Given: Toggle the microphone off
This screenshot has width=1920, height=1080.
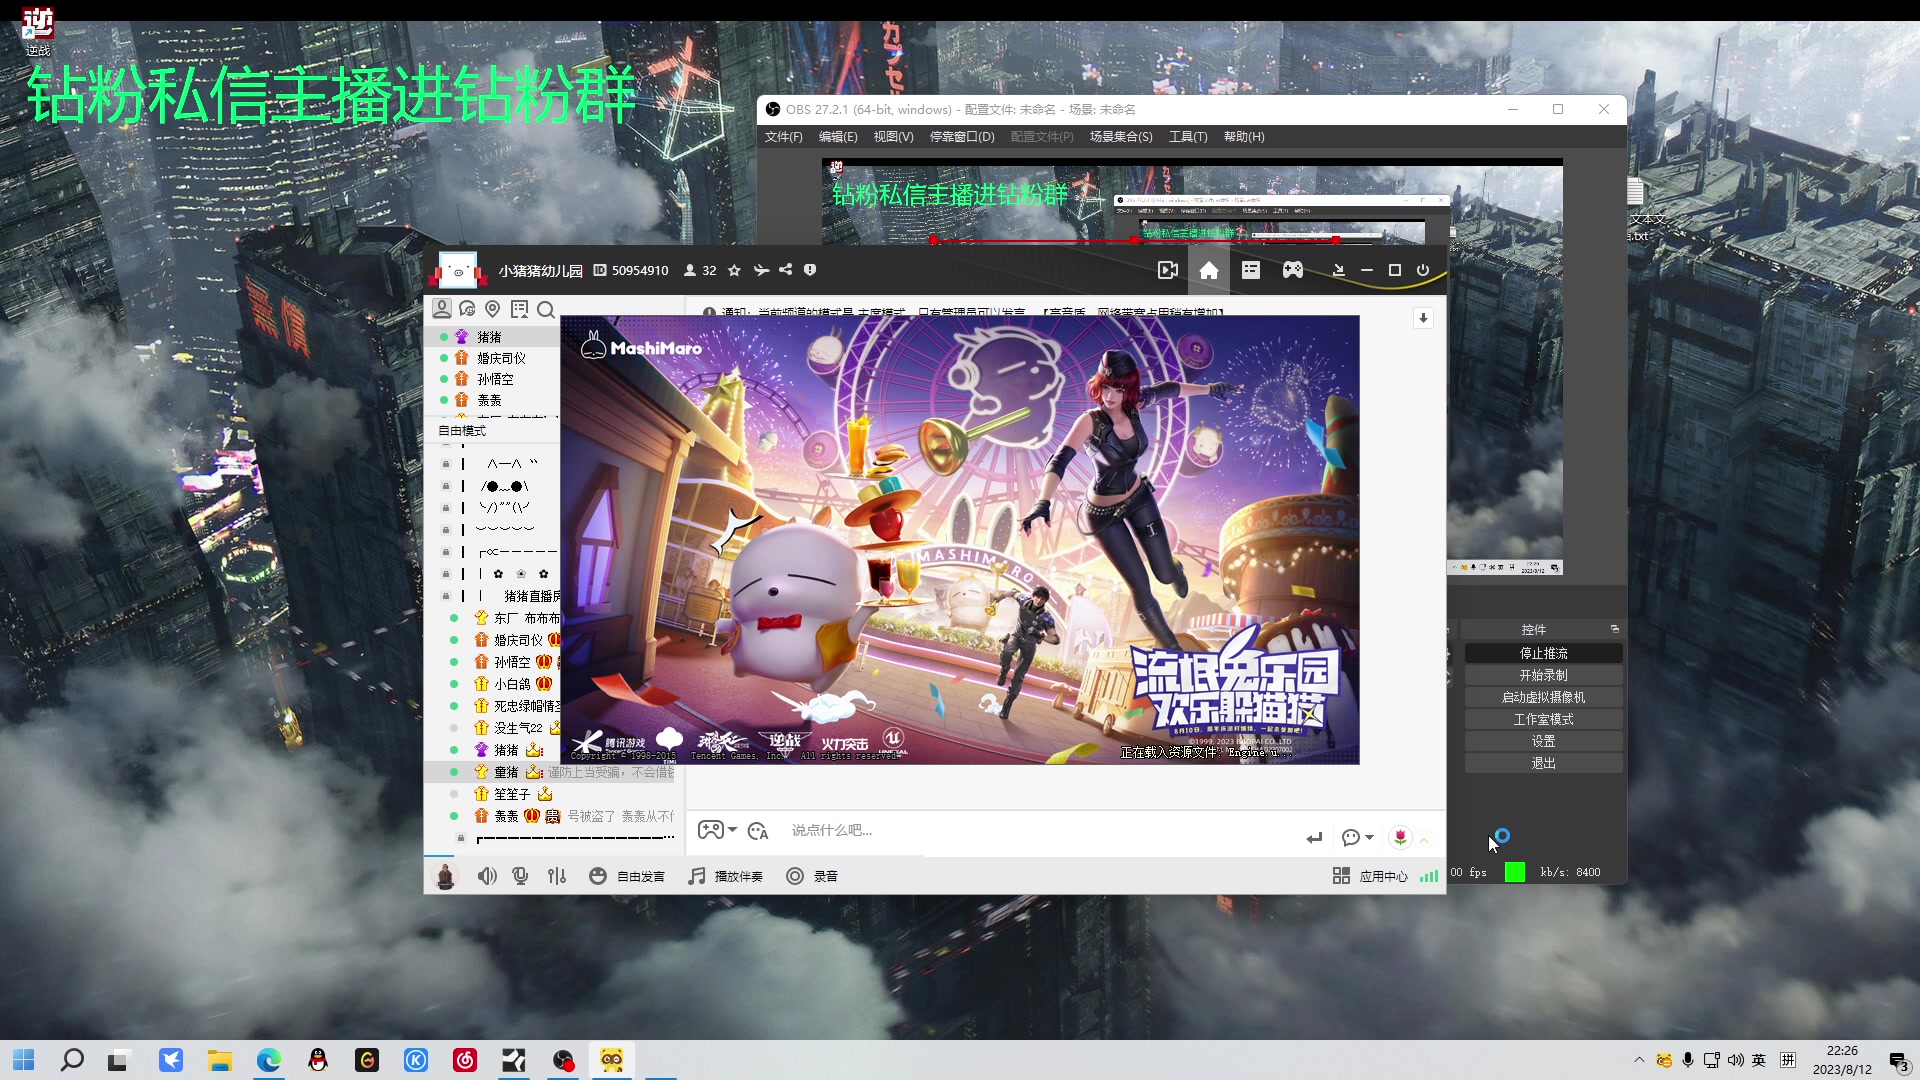Looking at the screenshot, I should 519,875.
